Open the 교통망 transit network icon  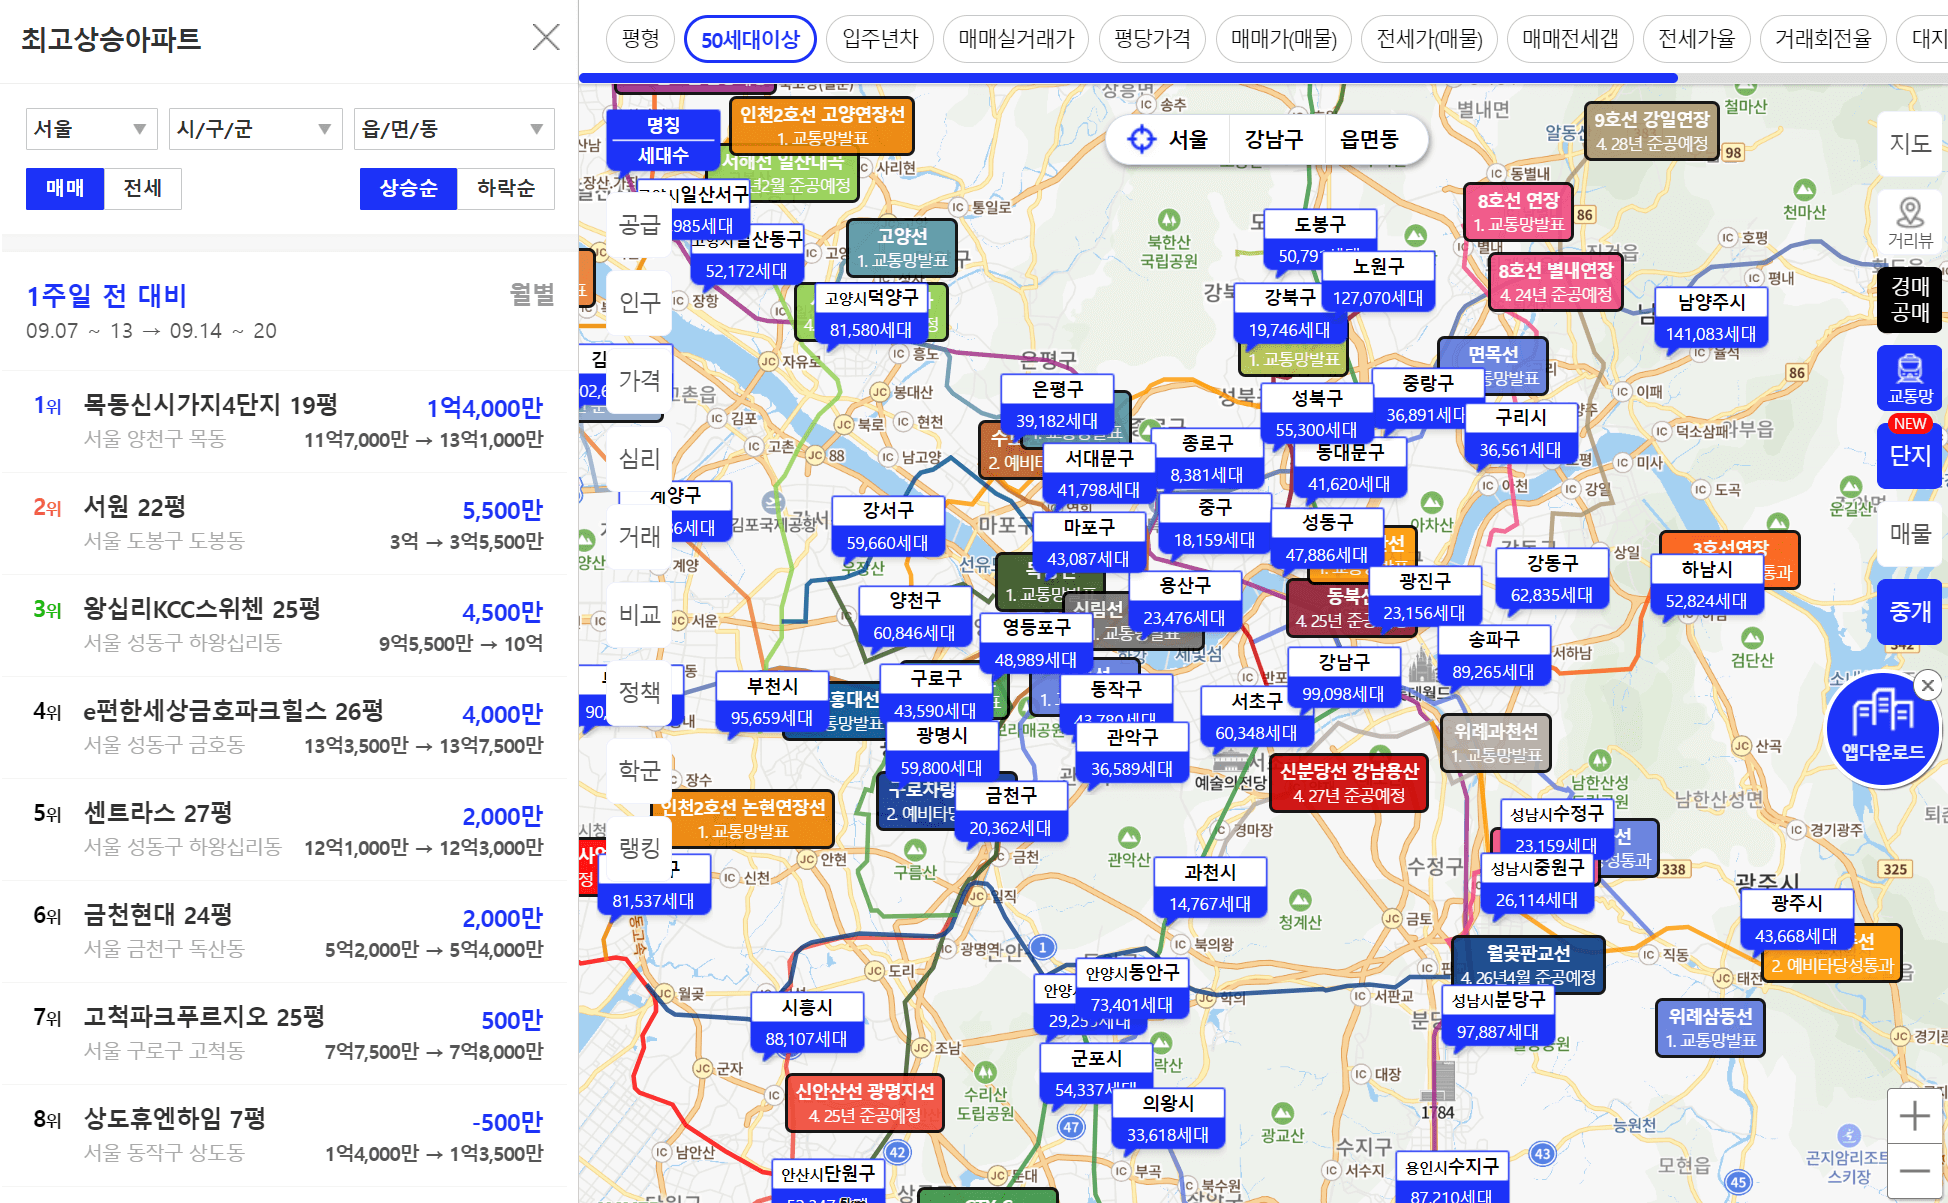coord(1909,377)
